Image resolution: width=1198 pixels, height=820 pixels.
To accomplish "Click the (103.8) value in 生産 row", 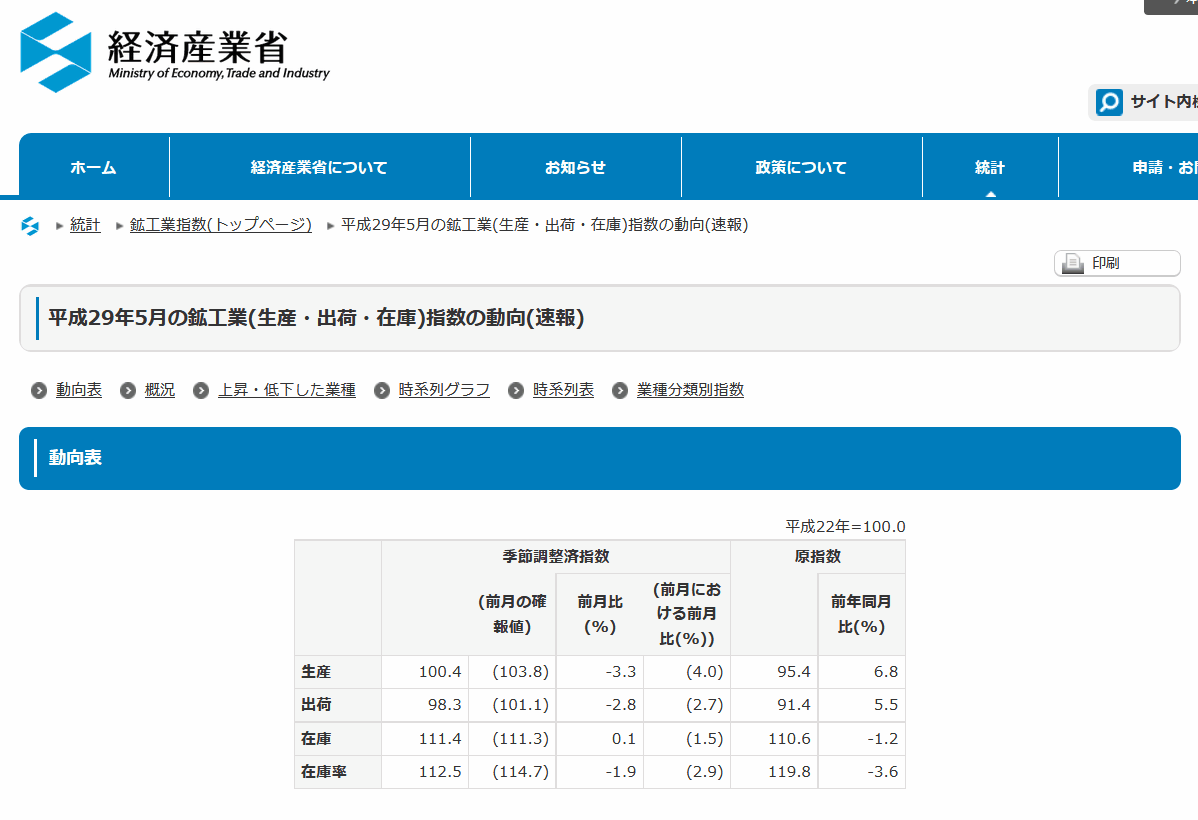I will coord(520,672).
